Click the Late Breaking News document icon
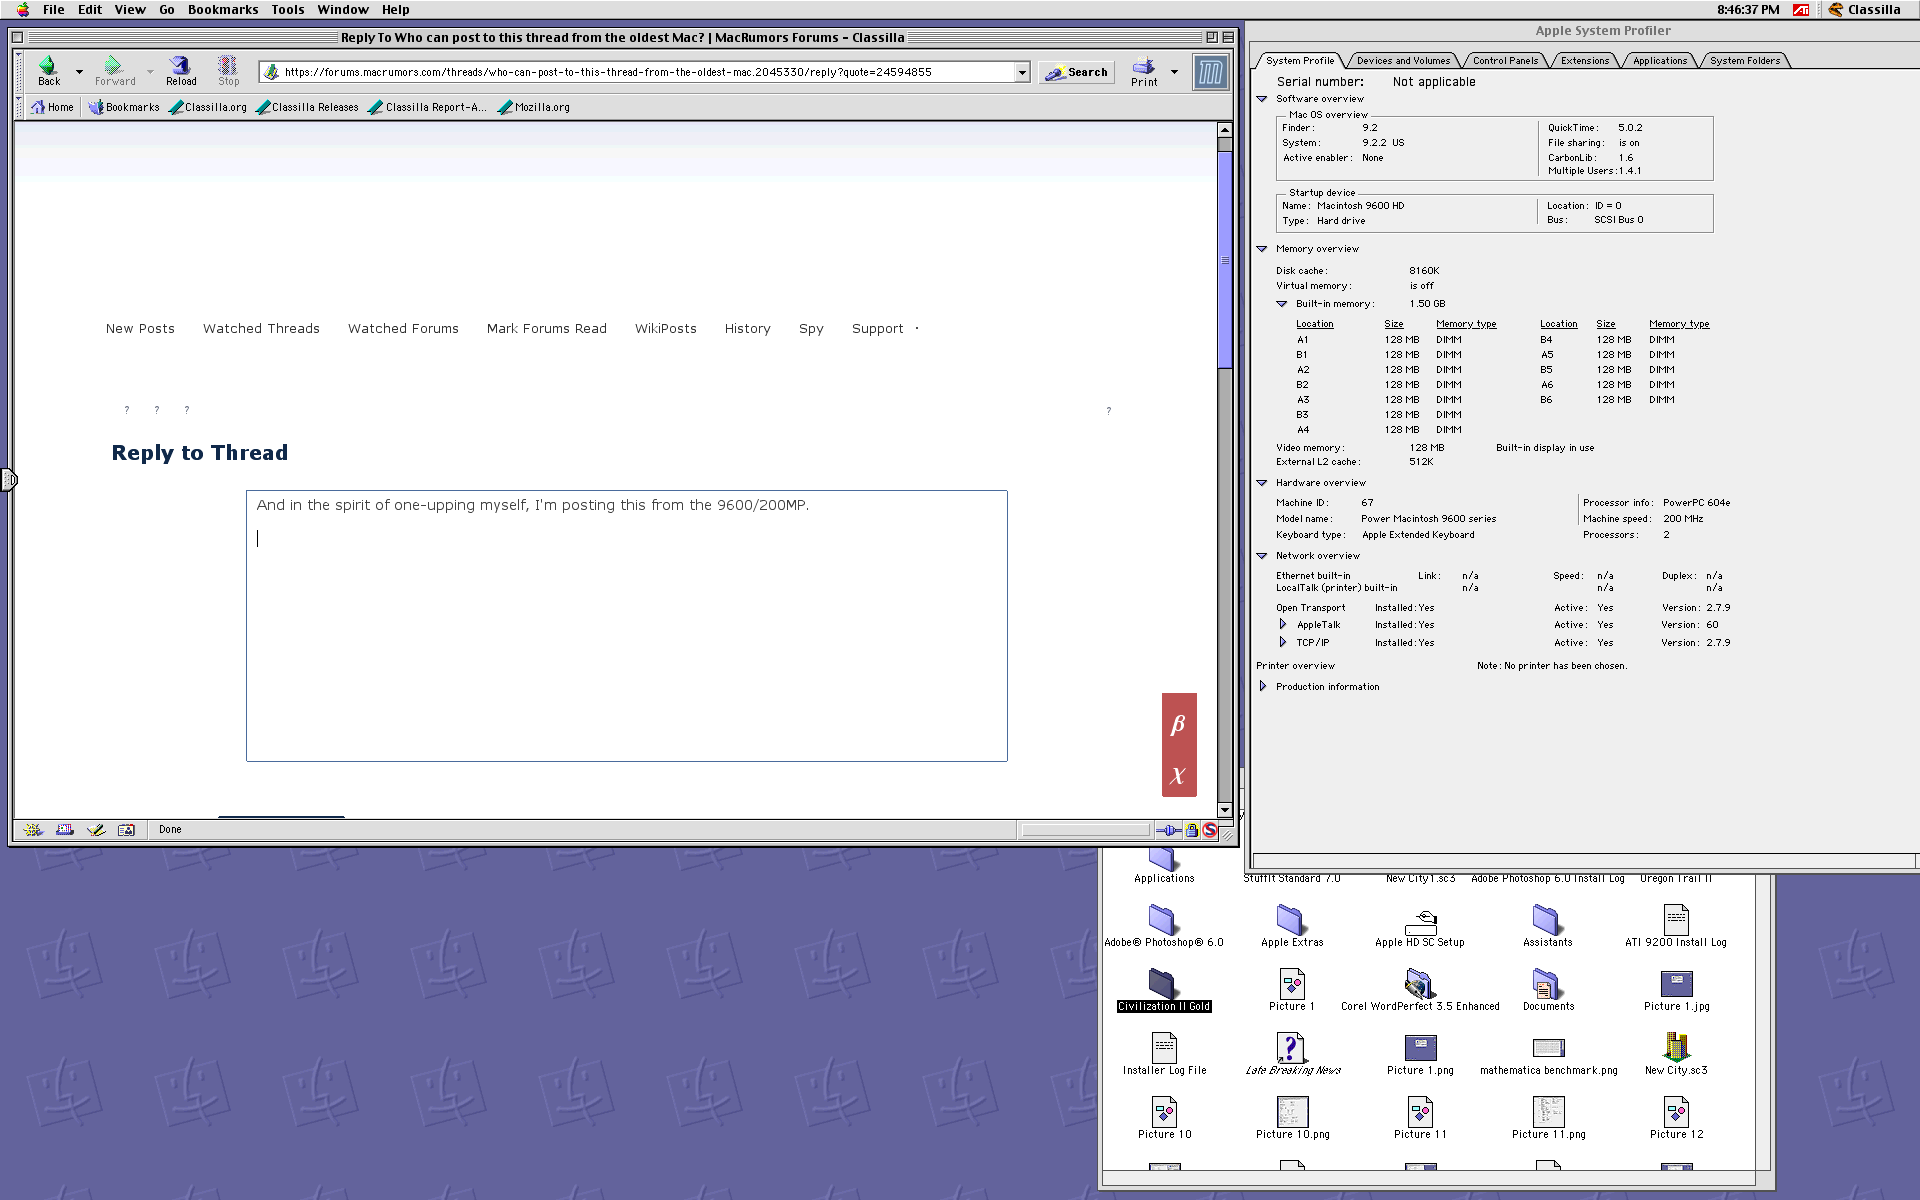This screenshot has height=1200, width=1920. (1291, 1048)
